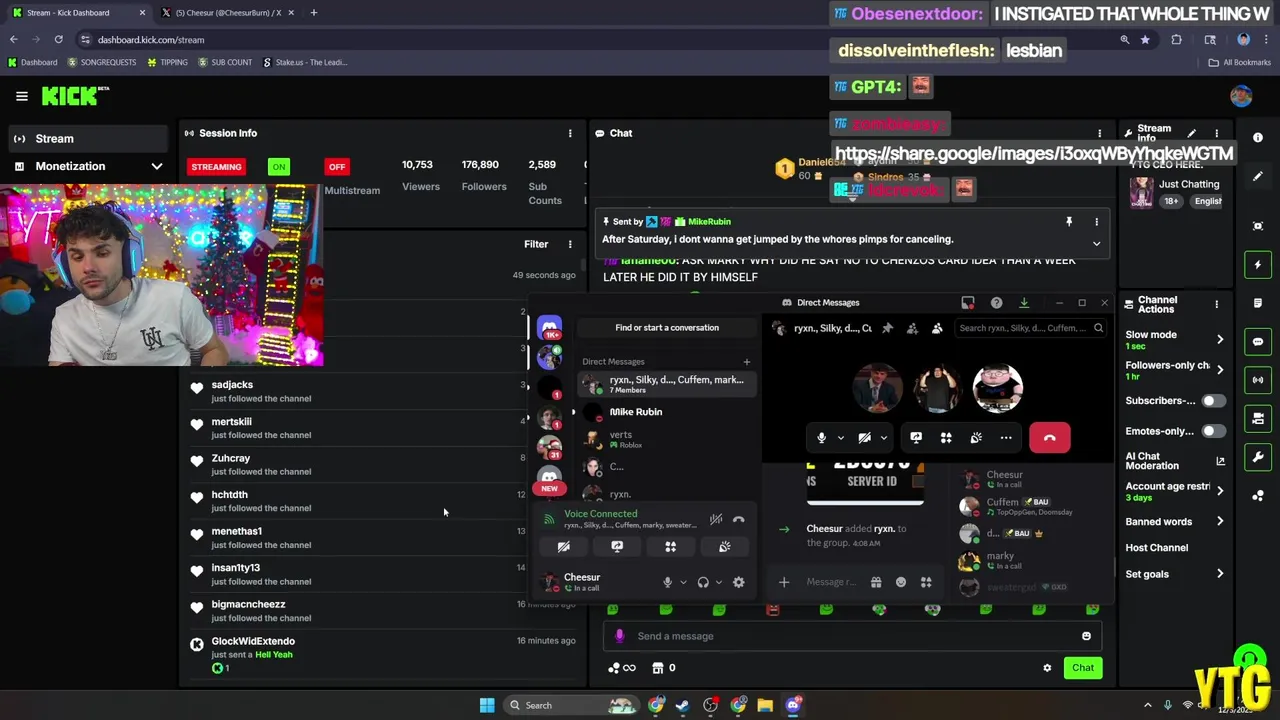This screenshot has height=720, width=1280.
Task: Open Discord call camera device dropdown
Action: (x=884, y=438)
